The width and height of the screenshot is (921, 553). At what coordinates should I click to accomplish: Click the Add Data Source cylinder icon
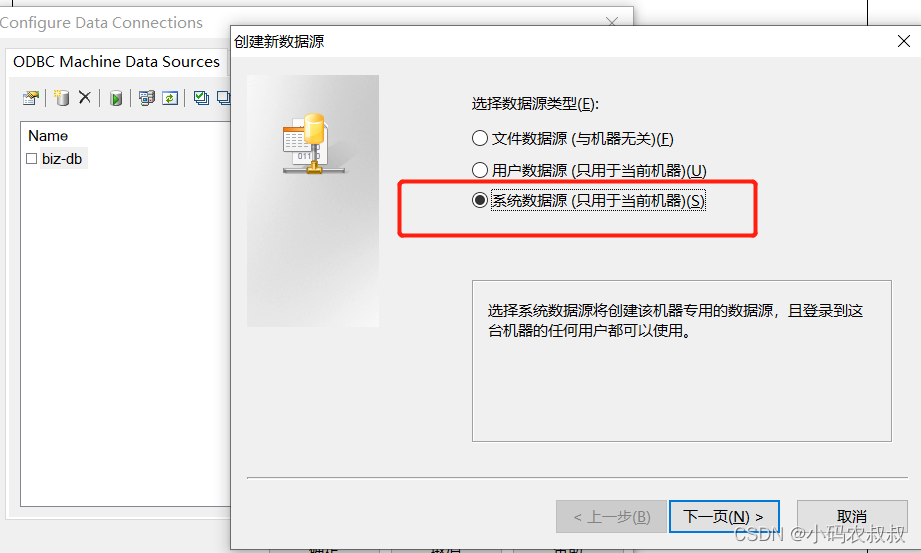tap(62, 98)
